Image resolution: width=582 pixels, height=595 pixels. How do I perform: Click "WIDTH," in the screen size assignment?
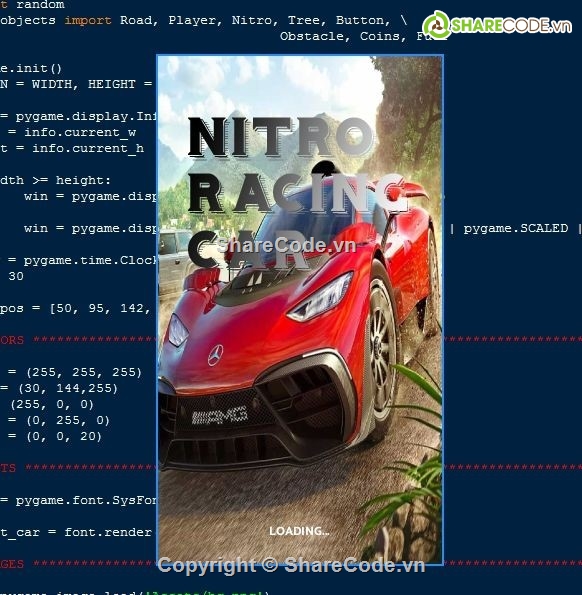pos(55,84)
